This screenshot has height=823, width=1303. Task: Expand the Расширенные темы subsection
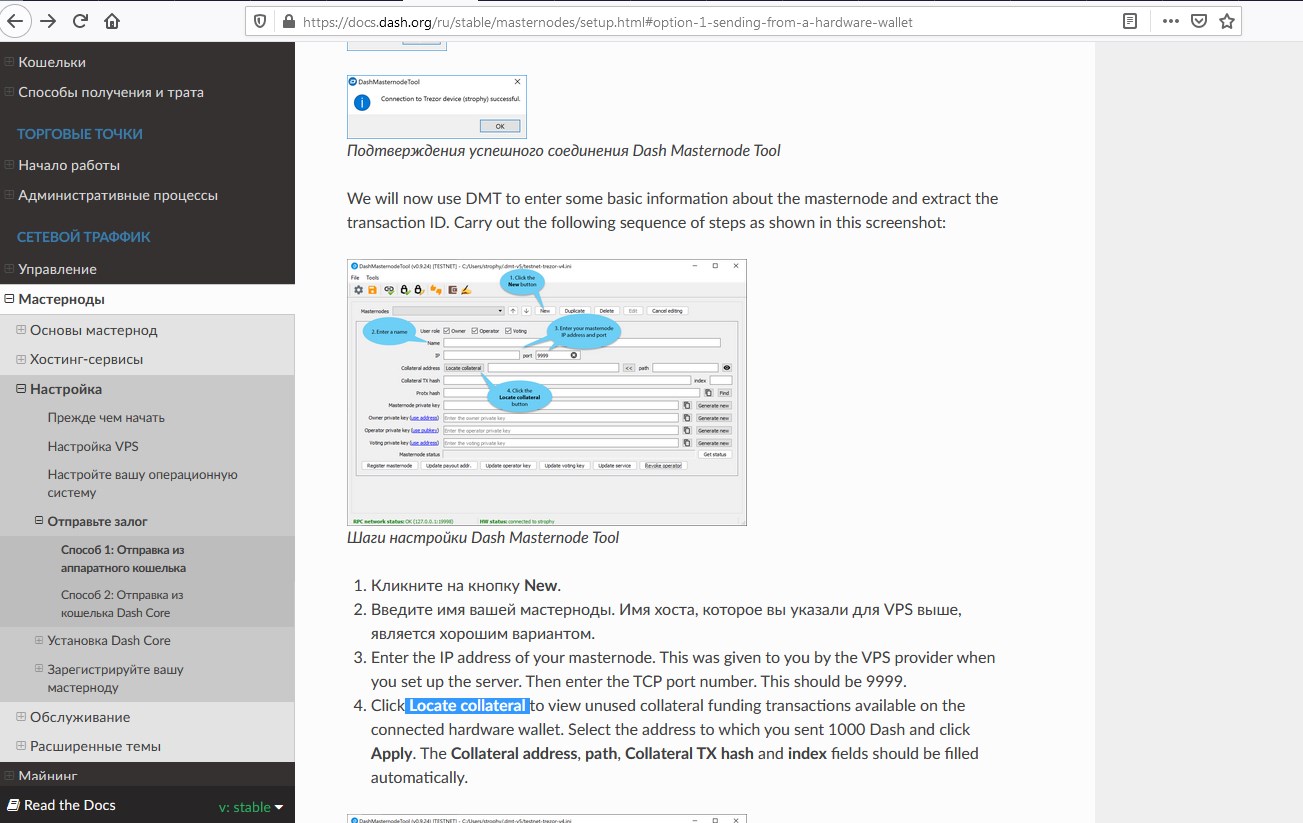(x=21, y=746)
